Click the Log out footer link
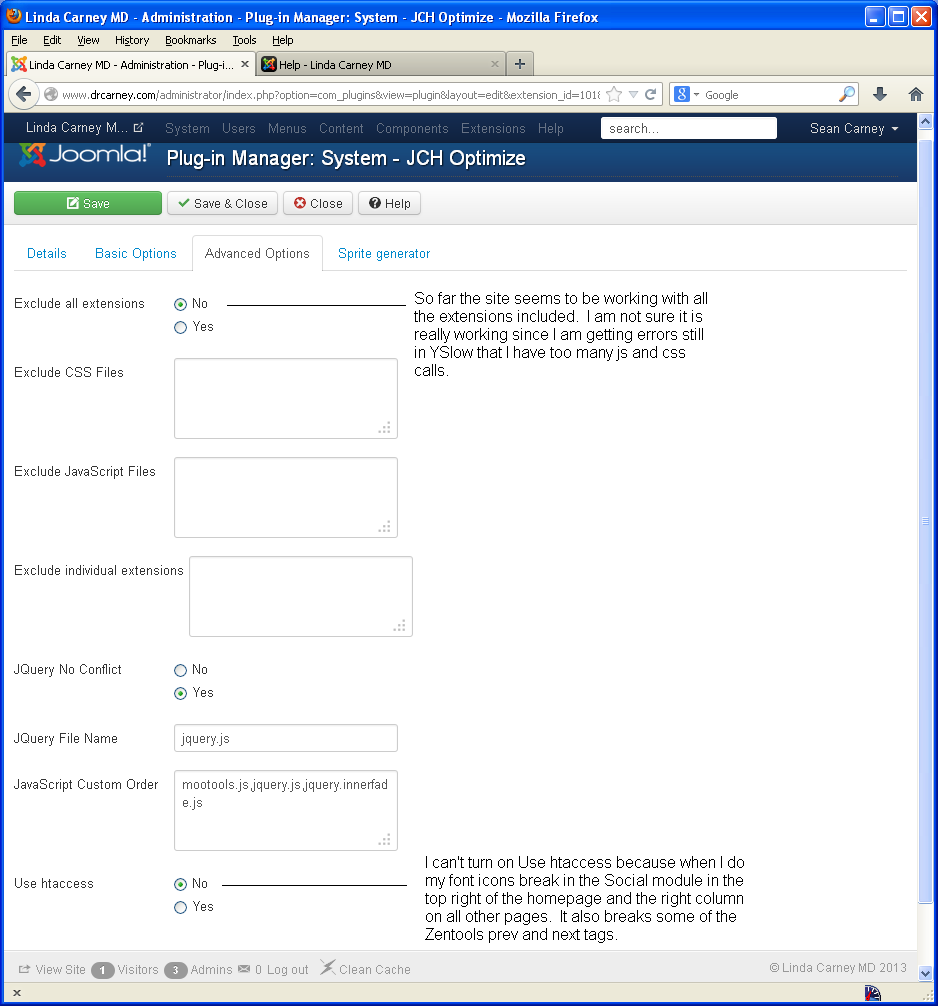The width and height of the screenshot is (938, 1006). coord(287,969)
